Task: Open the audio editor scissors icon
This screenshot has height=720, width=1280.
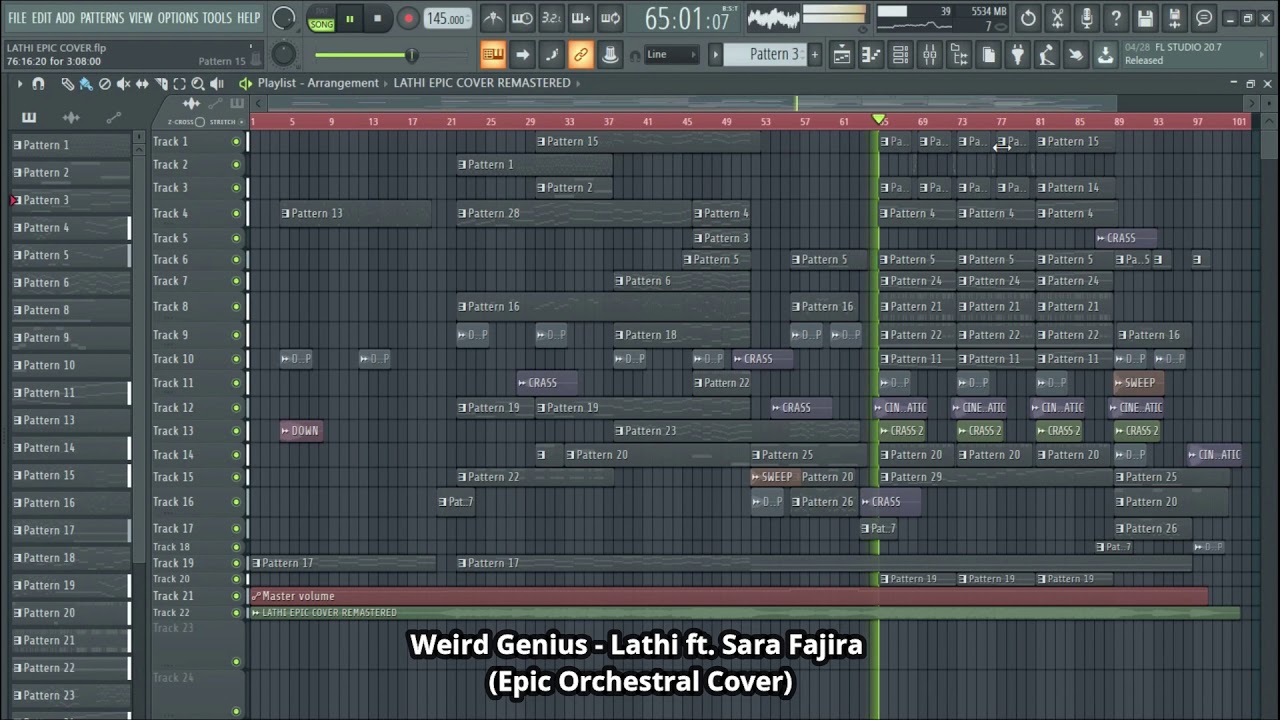Action: pyautogui.click(x=1057, y=18)
